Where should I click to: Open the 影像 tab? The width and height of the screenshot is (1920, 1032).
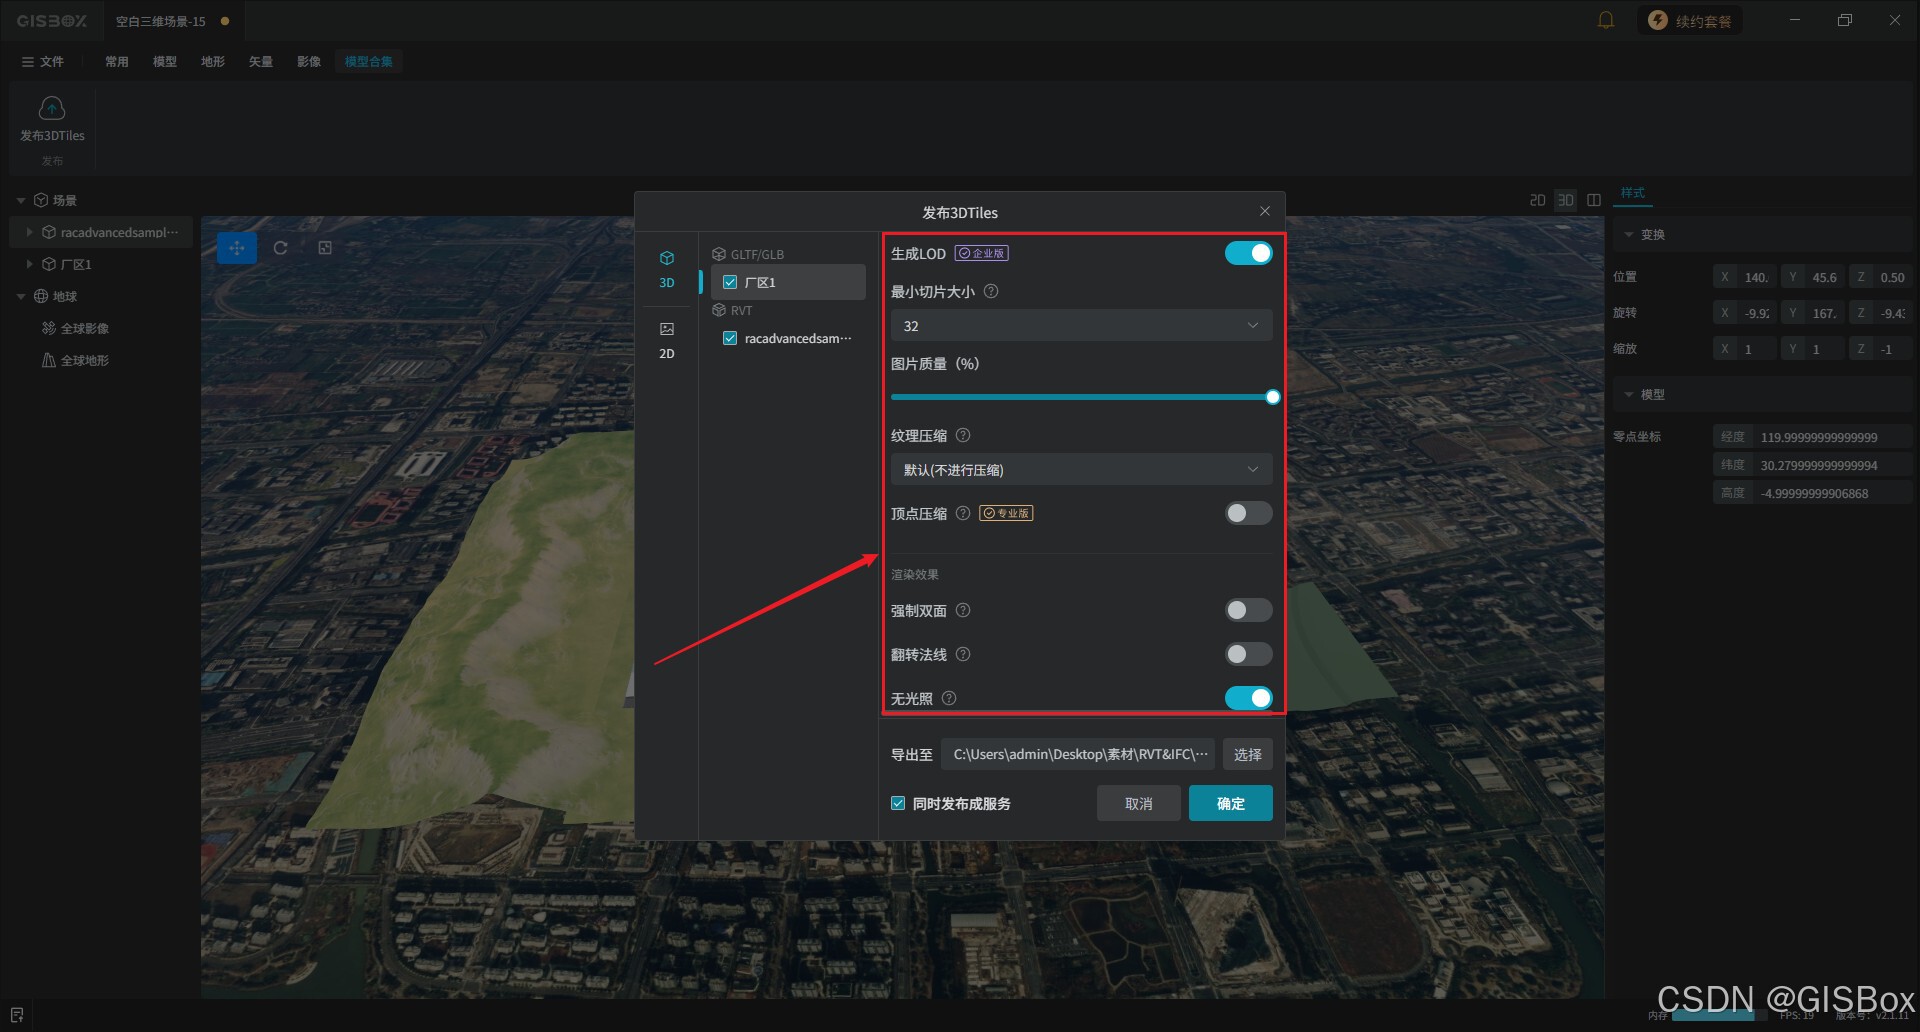pyautogui.click(x=309, y=61)
